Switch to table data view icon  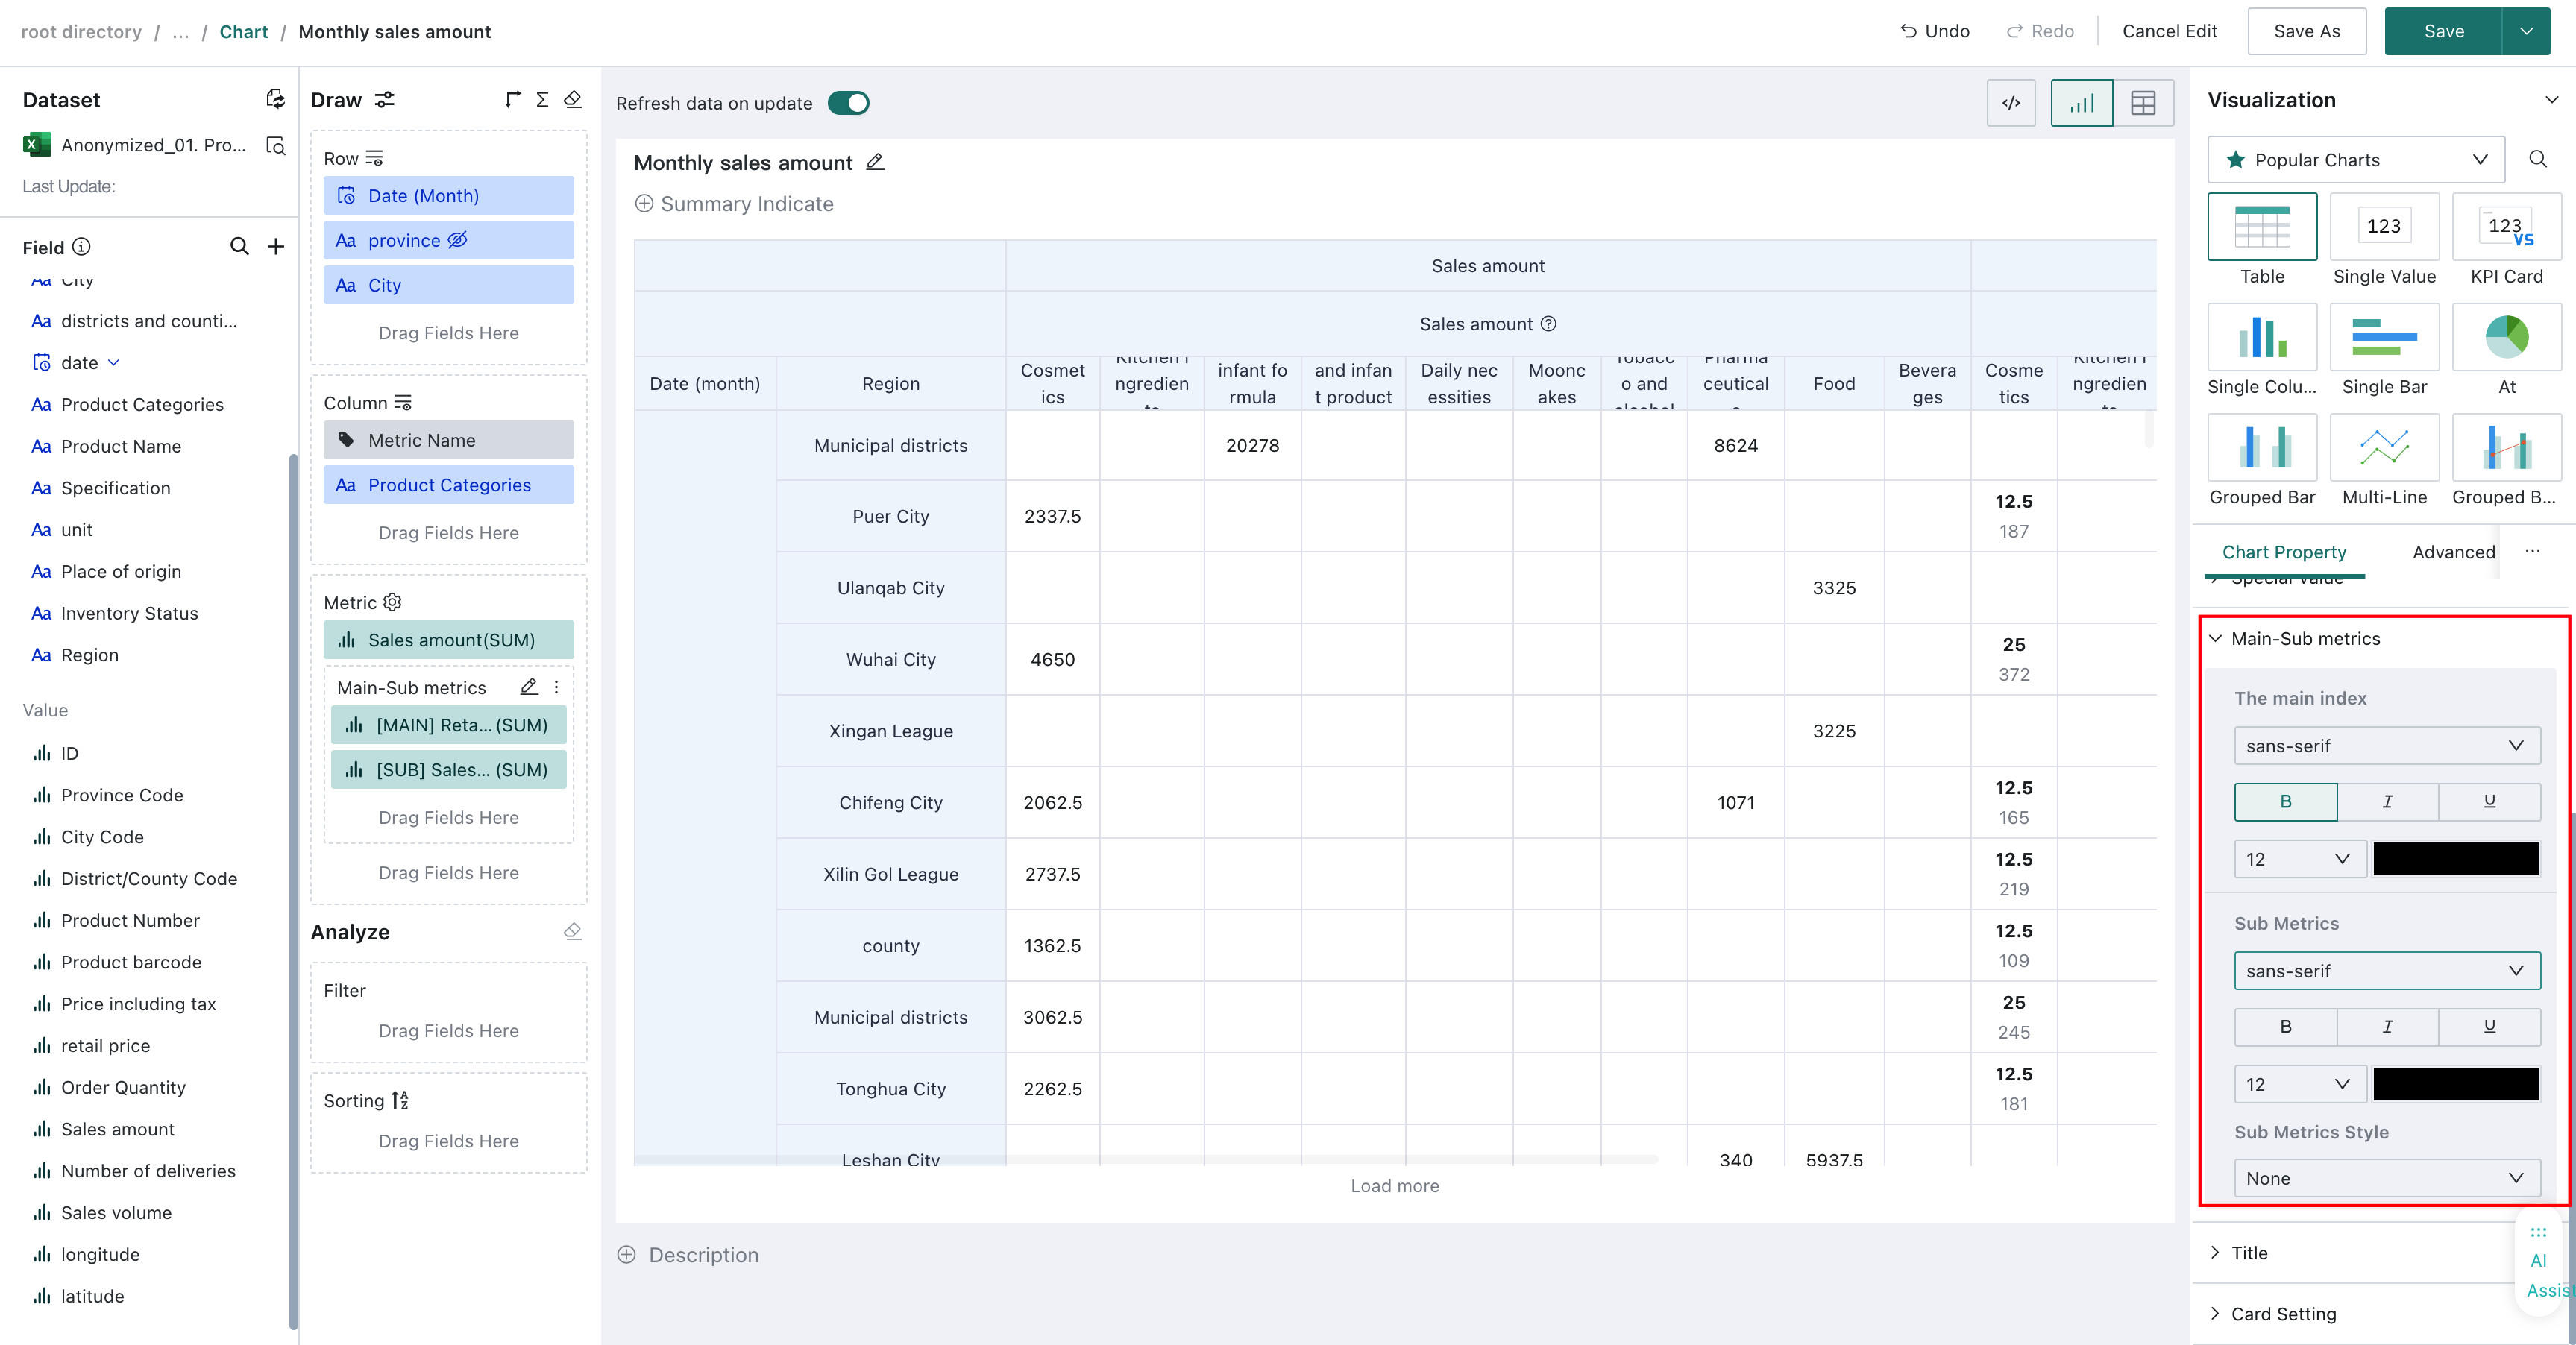click(x=2143, y=103)
